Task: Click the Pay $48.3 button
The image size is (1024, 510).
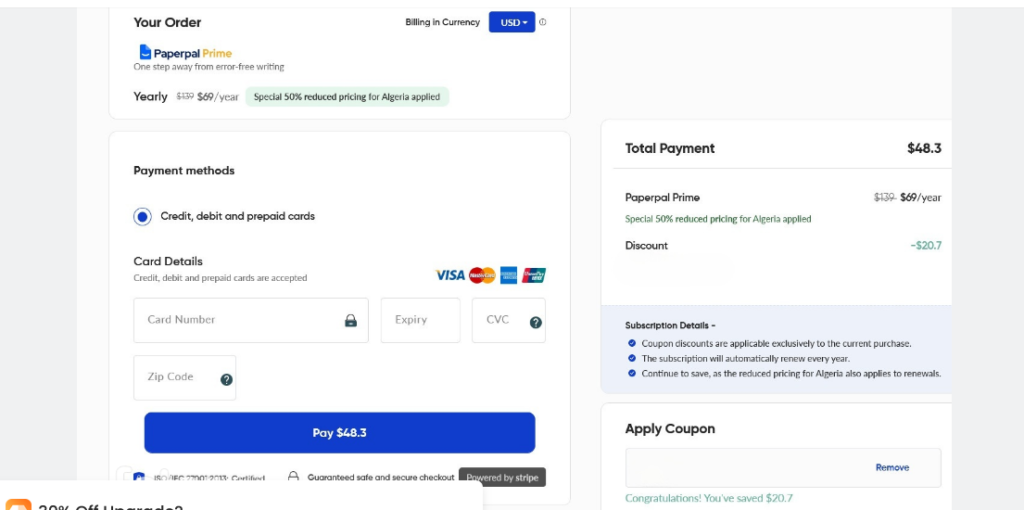Action: tap(339, 433)
